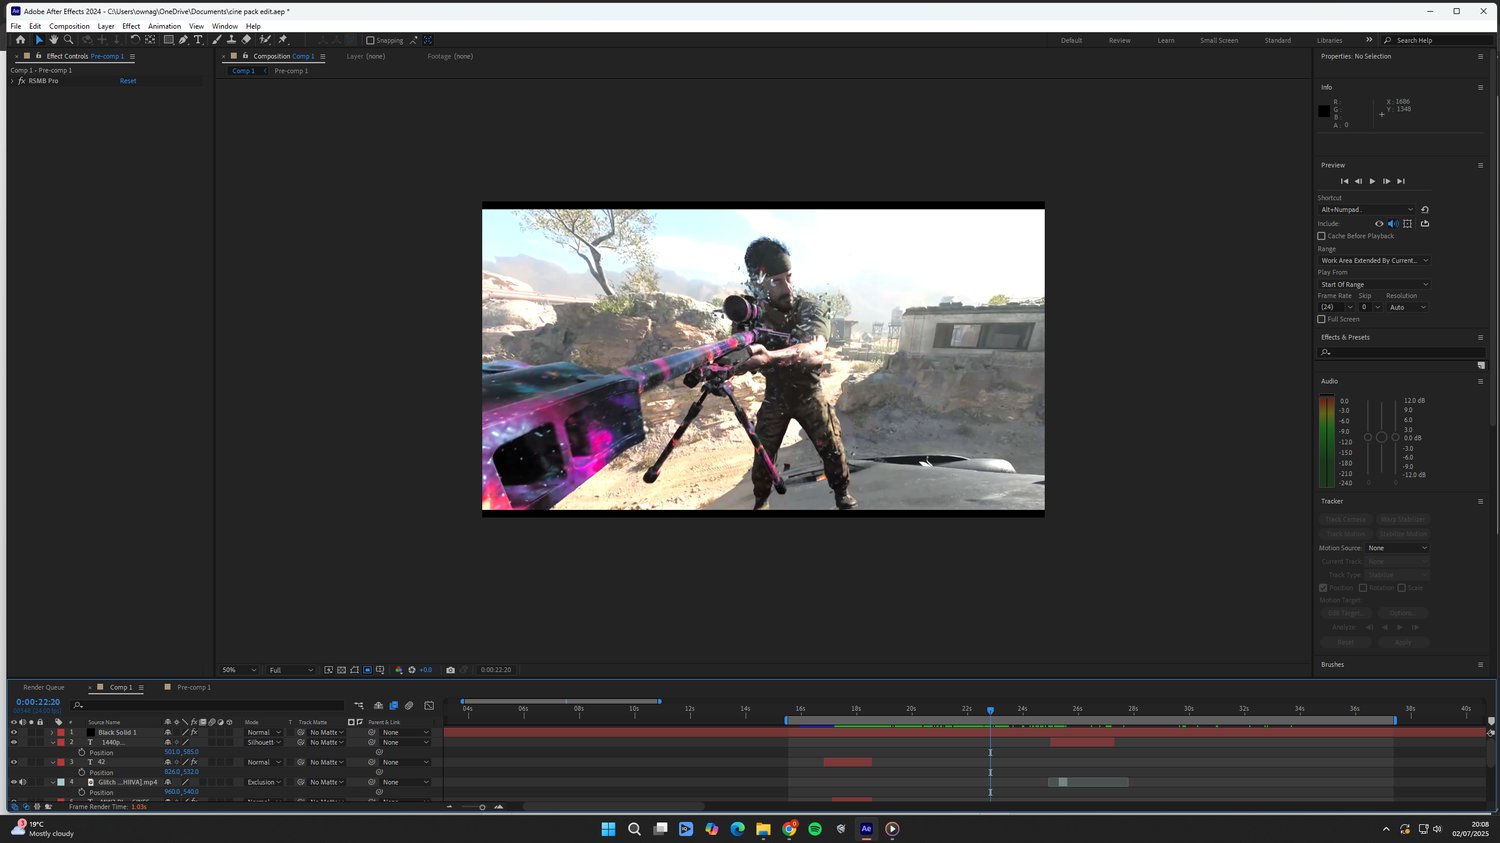The image size is (1500, 843).
Task: Toggle visibility of the 1440p text layer
Action: click(x=14, y=742)
